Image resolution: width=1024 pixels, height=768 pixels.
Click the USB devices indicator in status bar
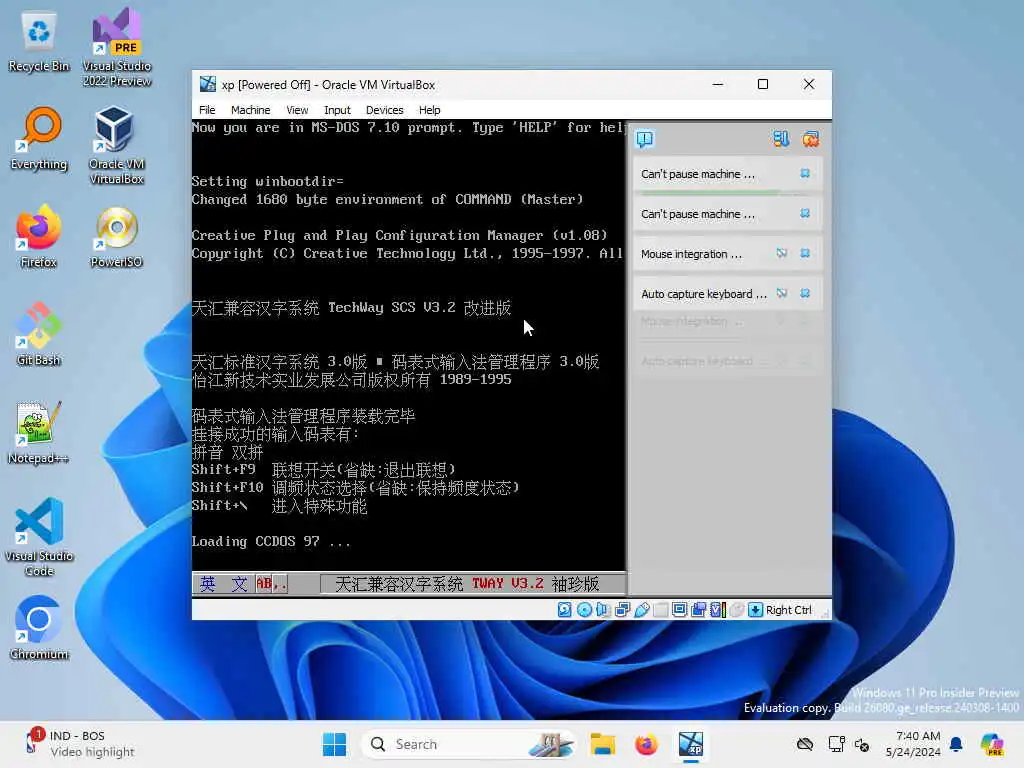pos(641,610)
